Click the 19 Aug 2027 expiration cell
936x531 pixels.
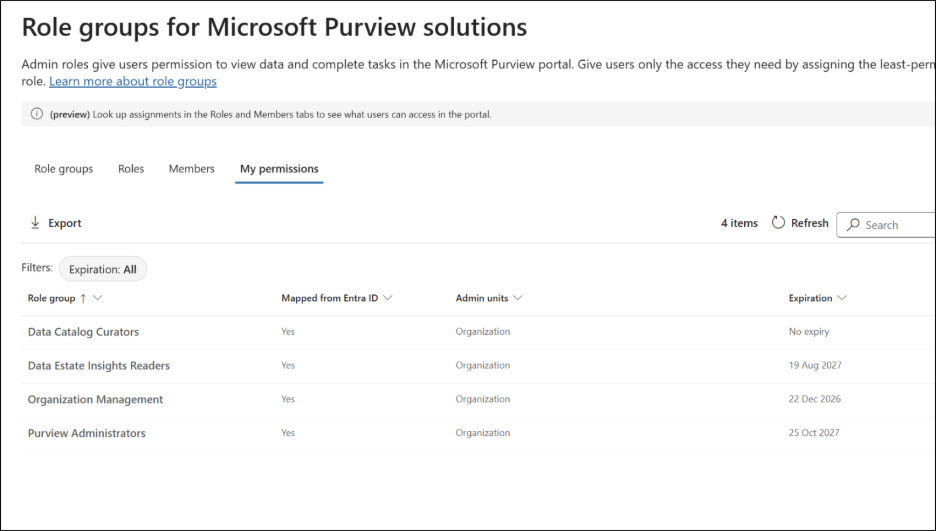click(815, 365)
